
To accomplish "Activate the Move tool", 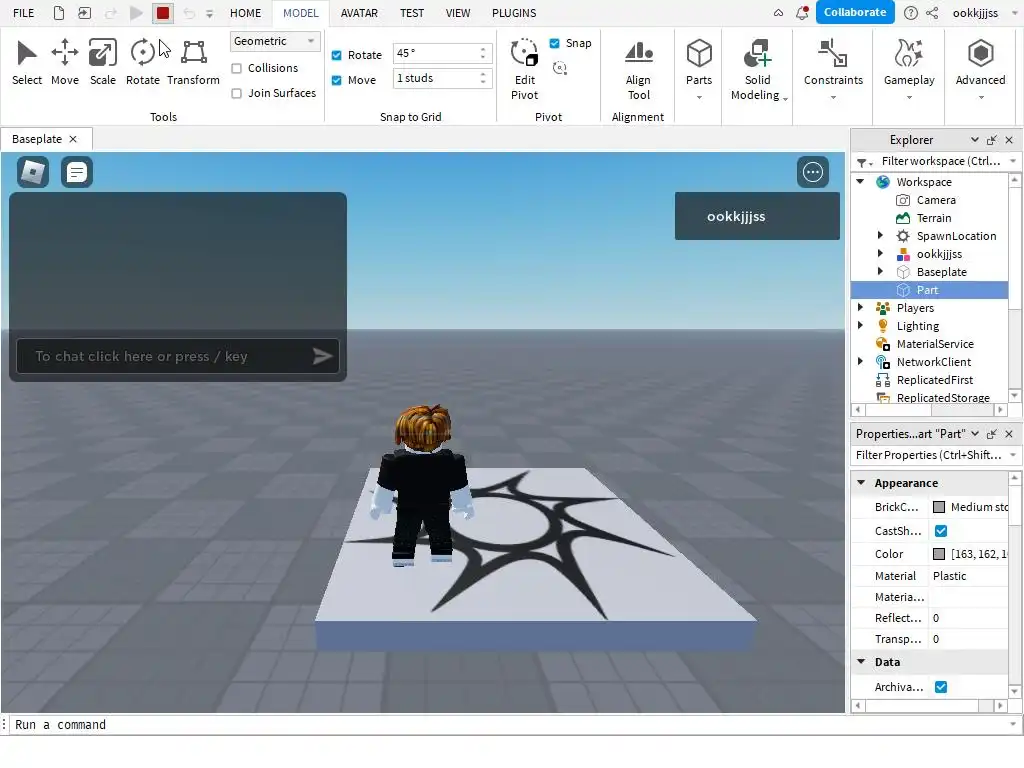I will (65, 62).
